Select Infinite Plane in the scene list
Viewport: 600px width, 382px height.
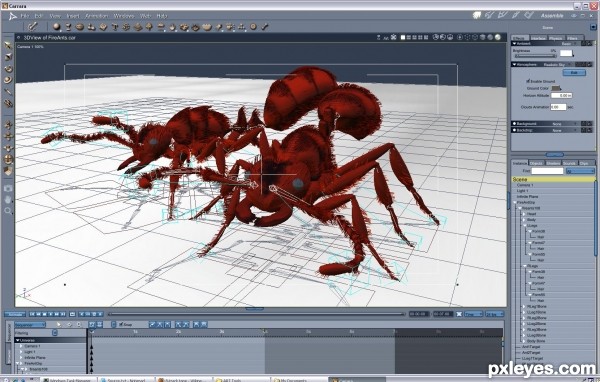click(527, 196)
